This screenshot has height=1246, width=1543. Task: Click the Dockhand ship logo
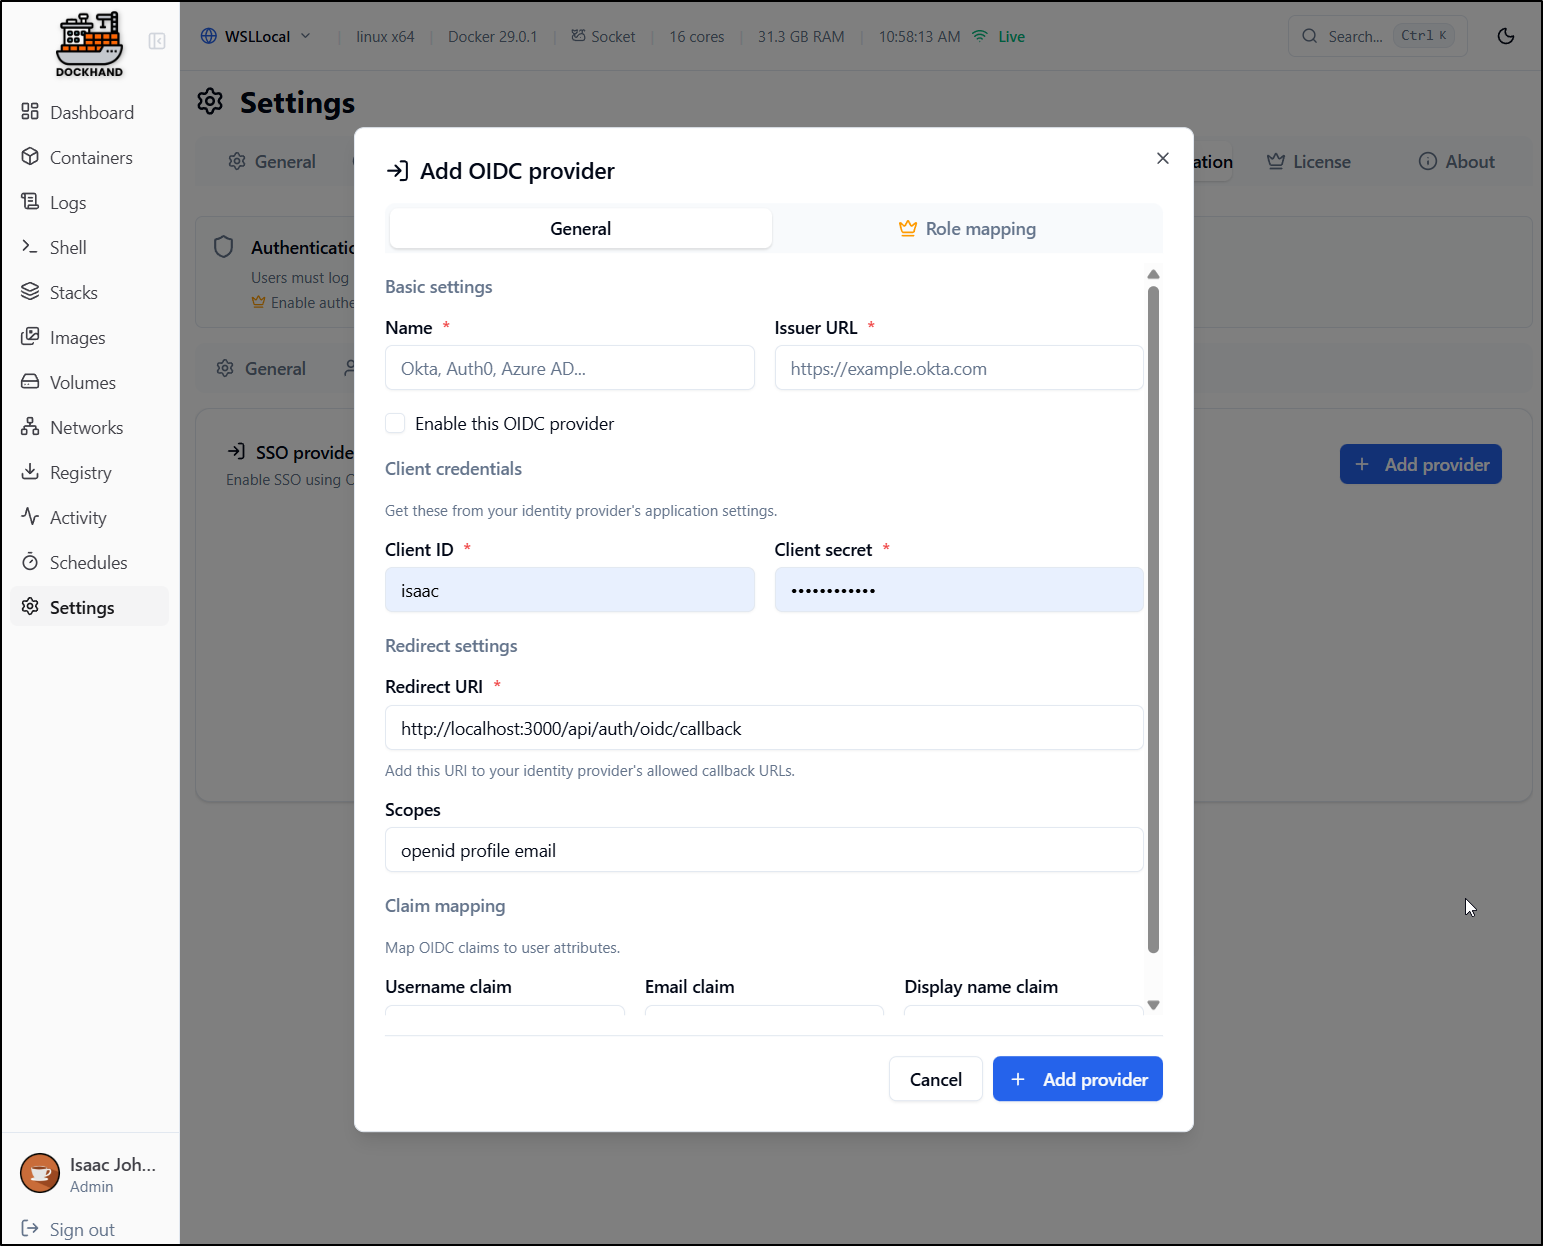[x=89, y=43]
